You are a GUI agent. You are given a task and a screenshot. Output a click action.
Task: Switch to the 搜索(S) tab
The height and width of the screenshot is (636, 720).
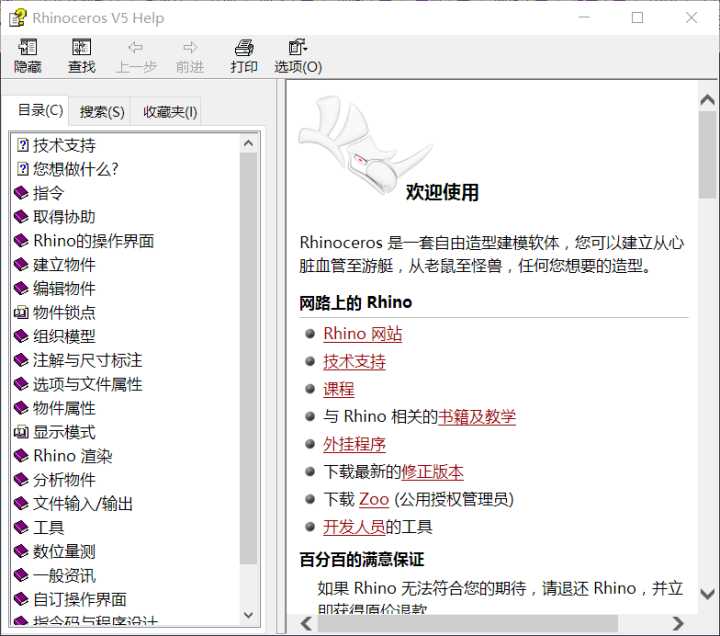102,112
